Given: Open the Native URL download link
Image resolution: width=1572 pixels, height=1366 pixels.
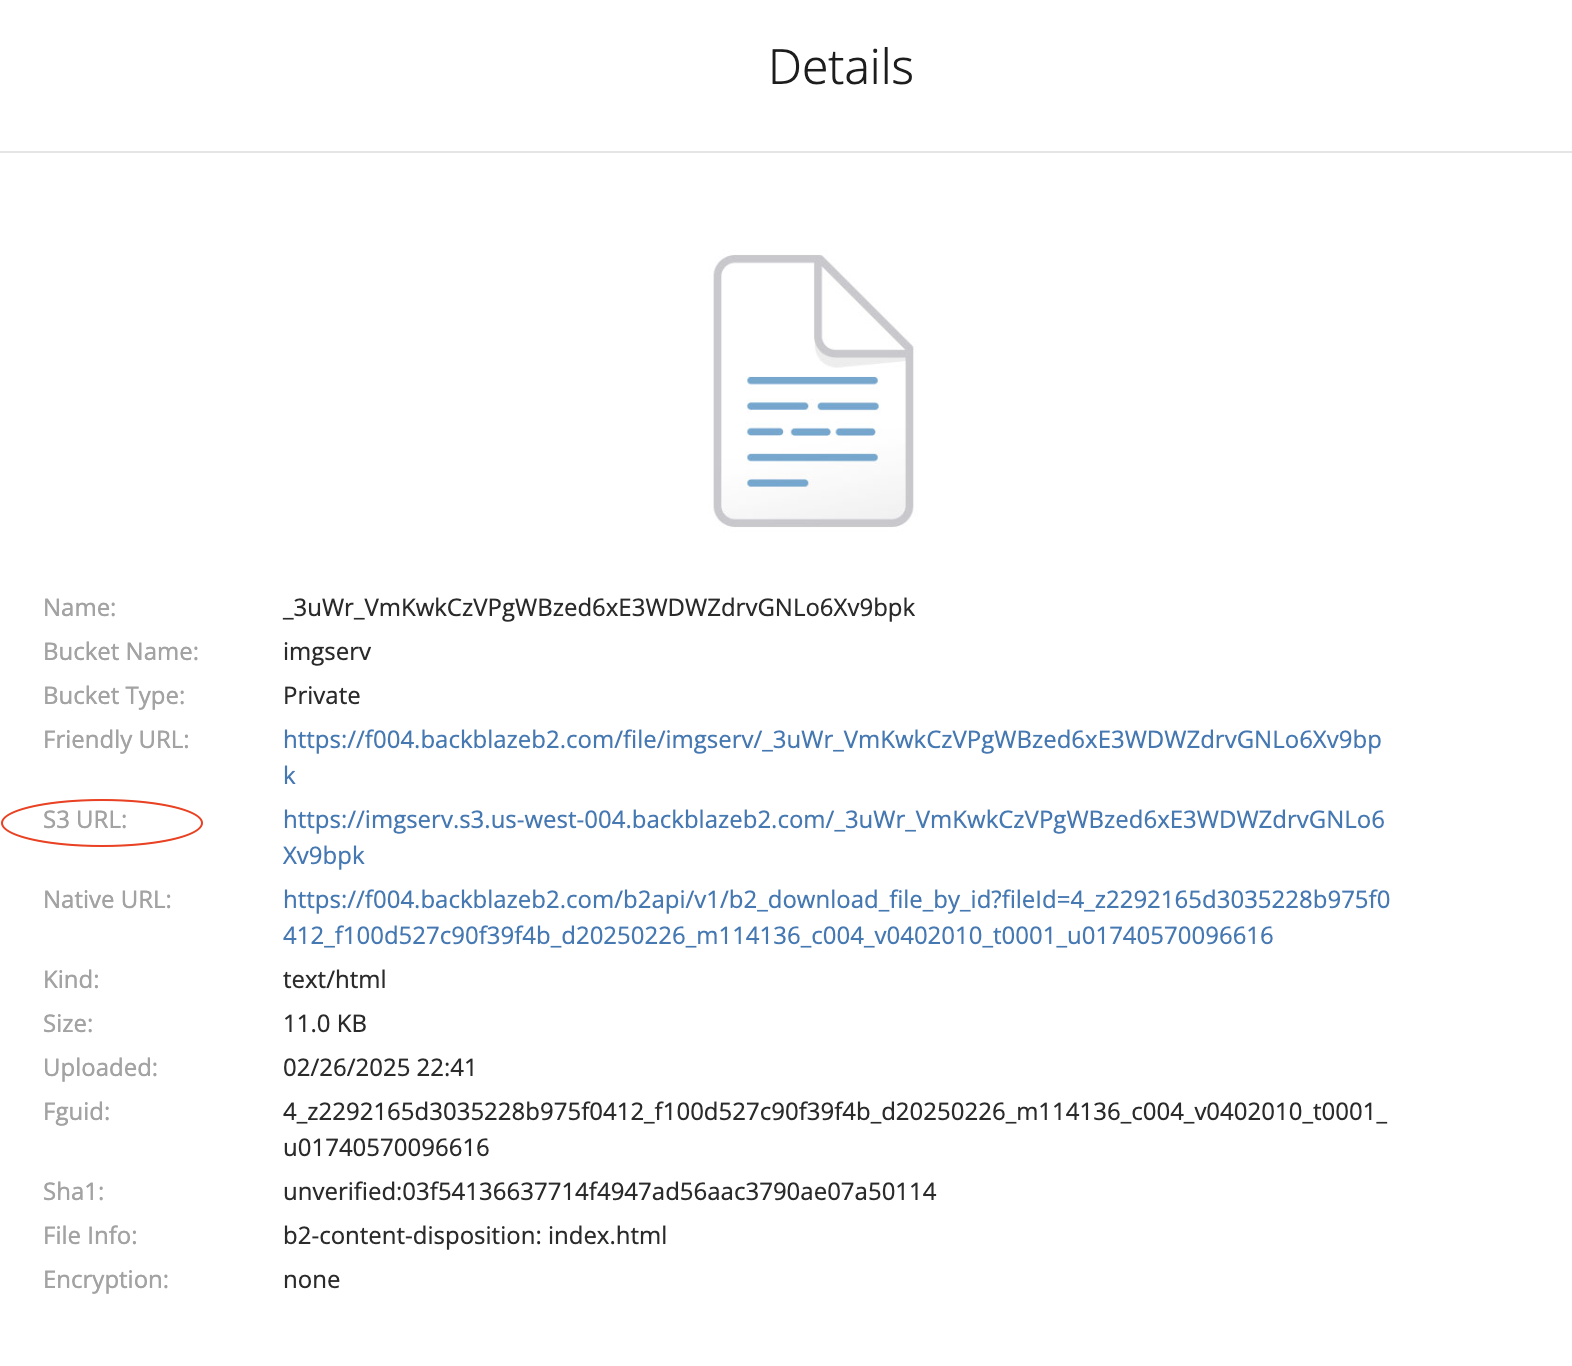Looking at the screenshot, I should pos(835,900).
